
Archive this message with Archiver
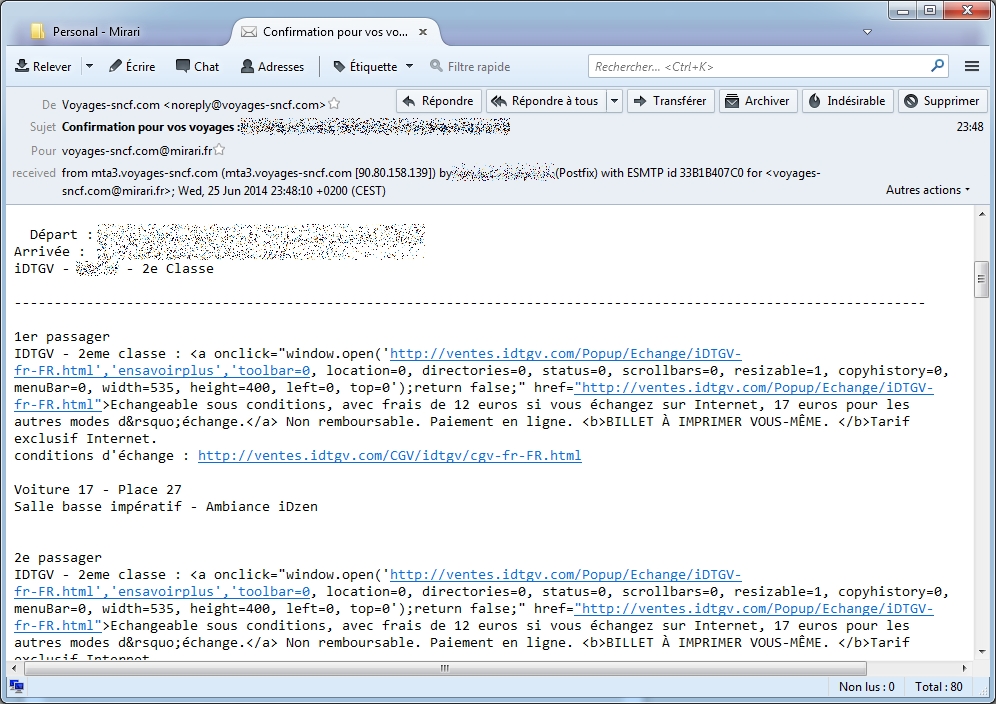click(757, 101)
